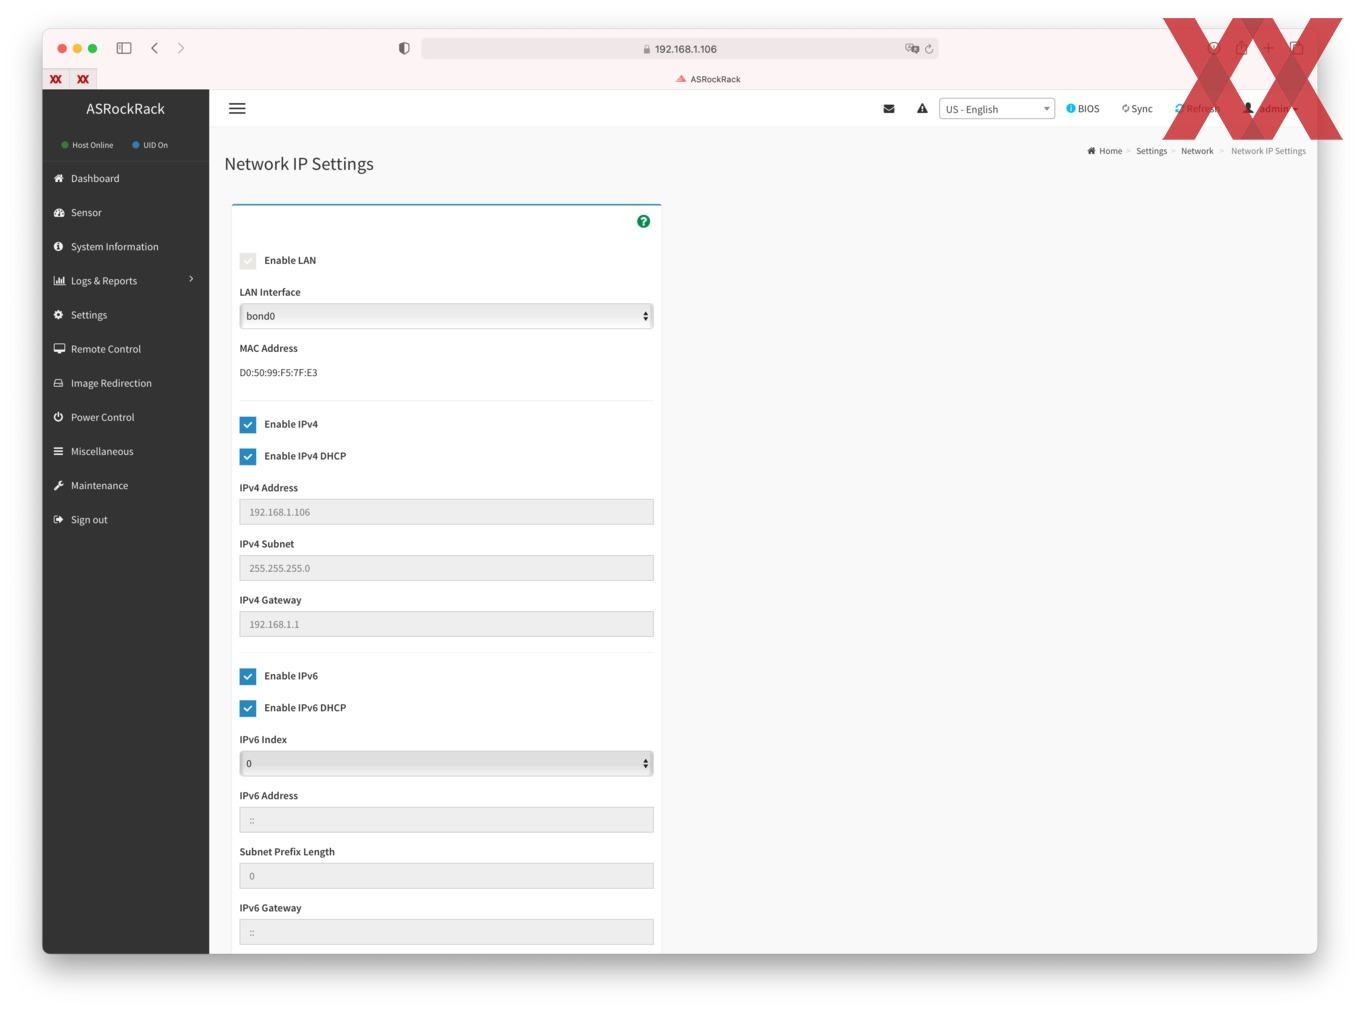Open Maintenance in the sidebar
The image size is (1360, 1010).
point(99,484)
